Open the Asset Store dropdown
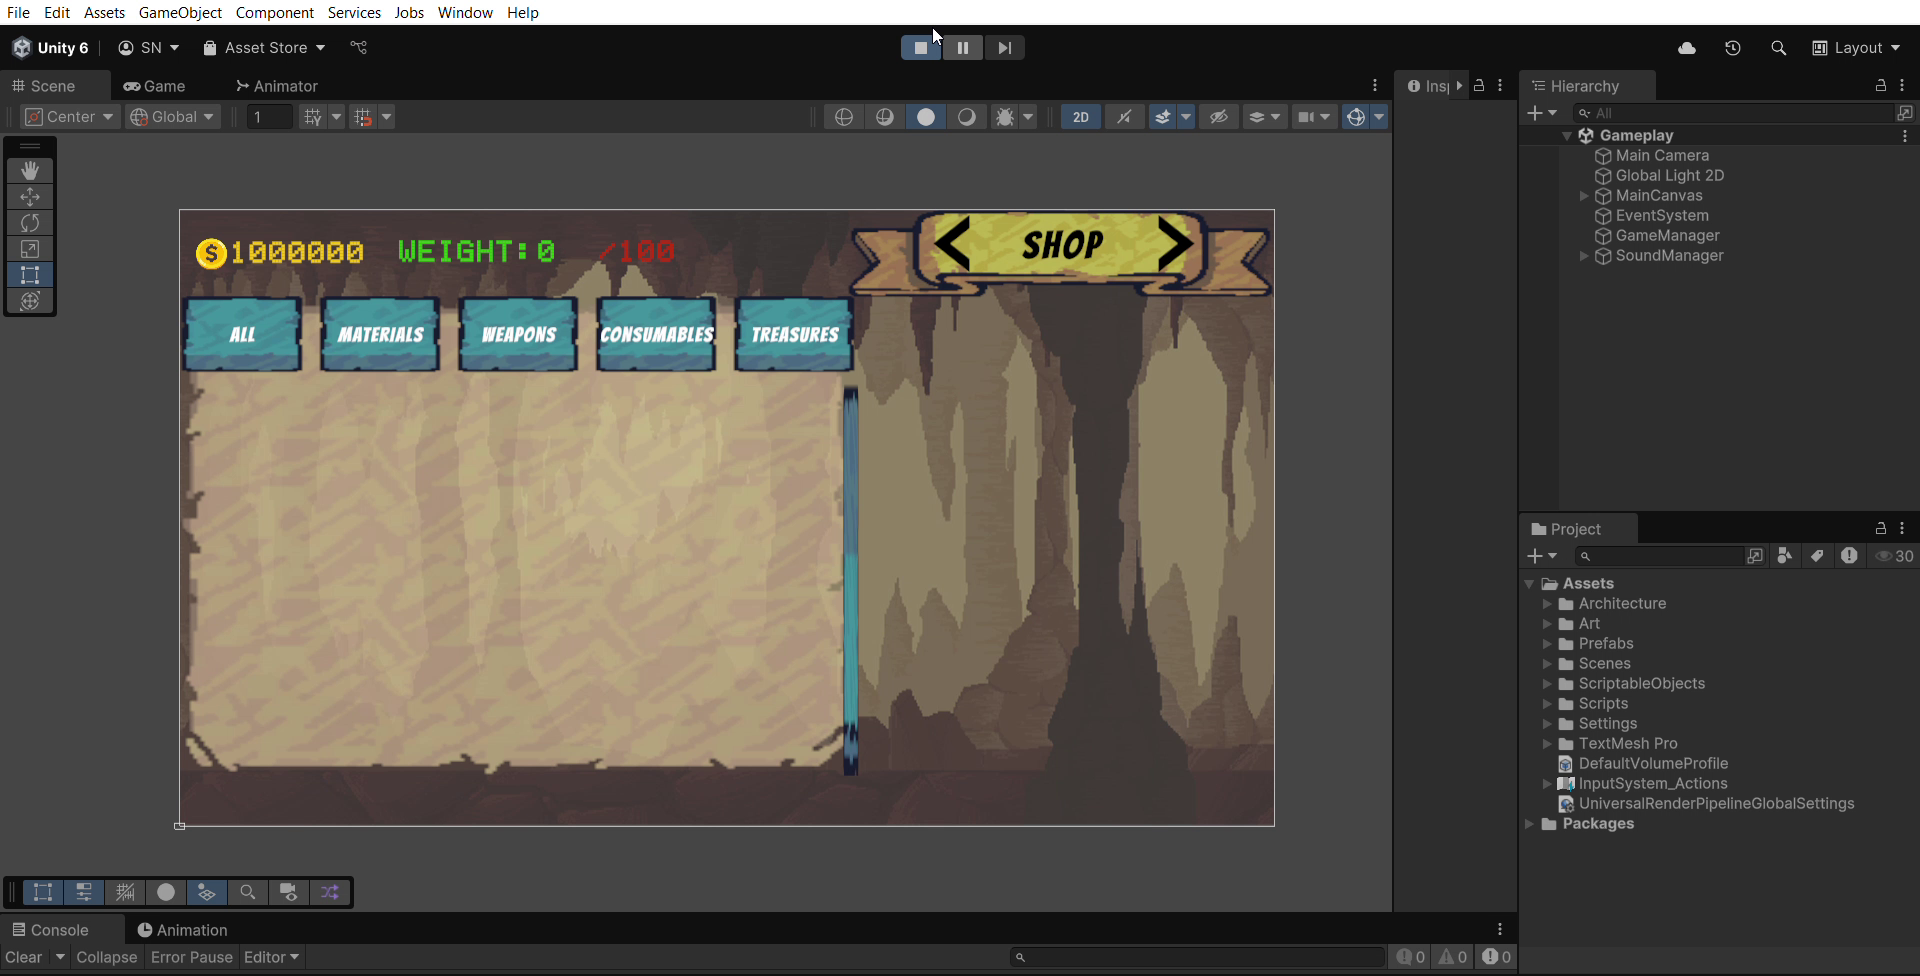 pyautogui.click(x=265, y=48)
